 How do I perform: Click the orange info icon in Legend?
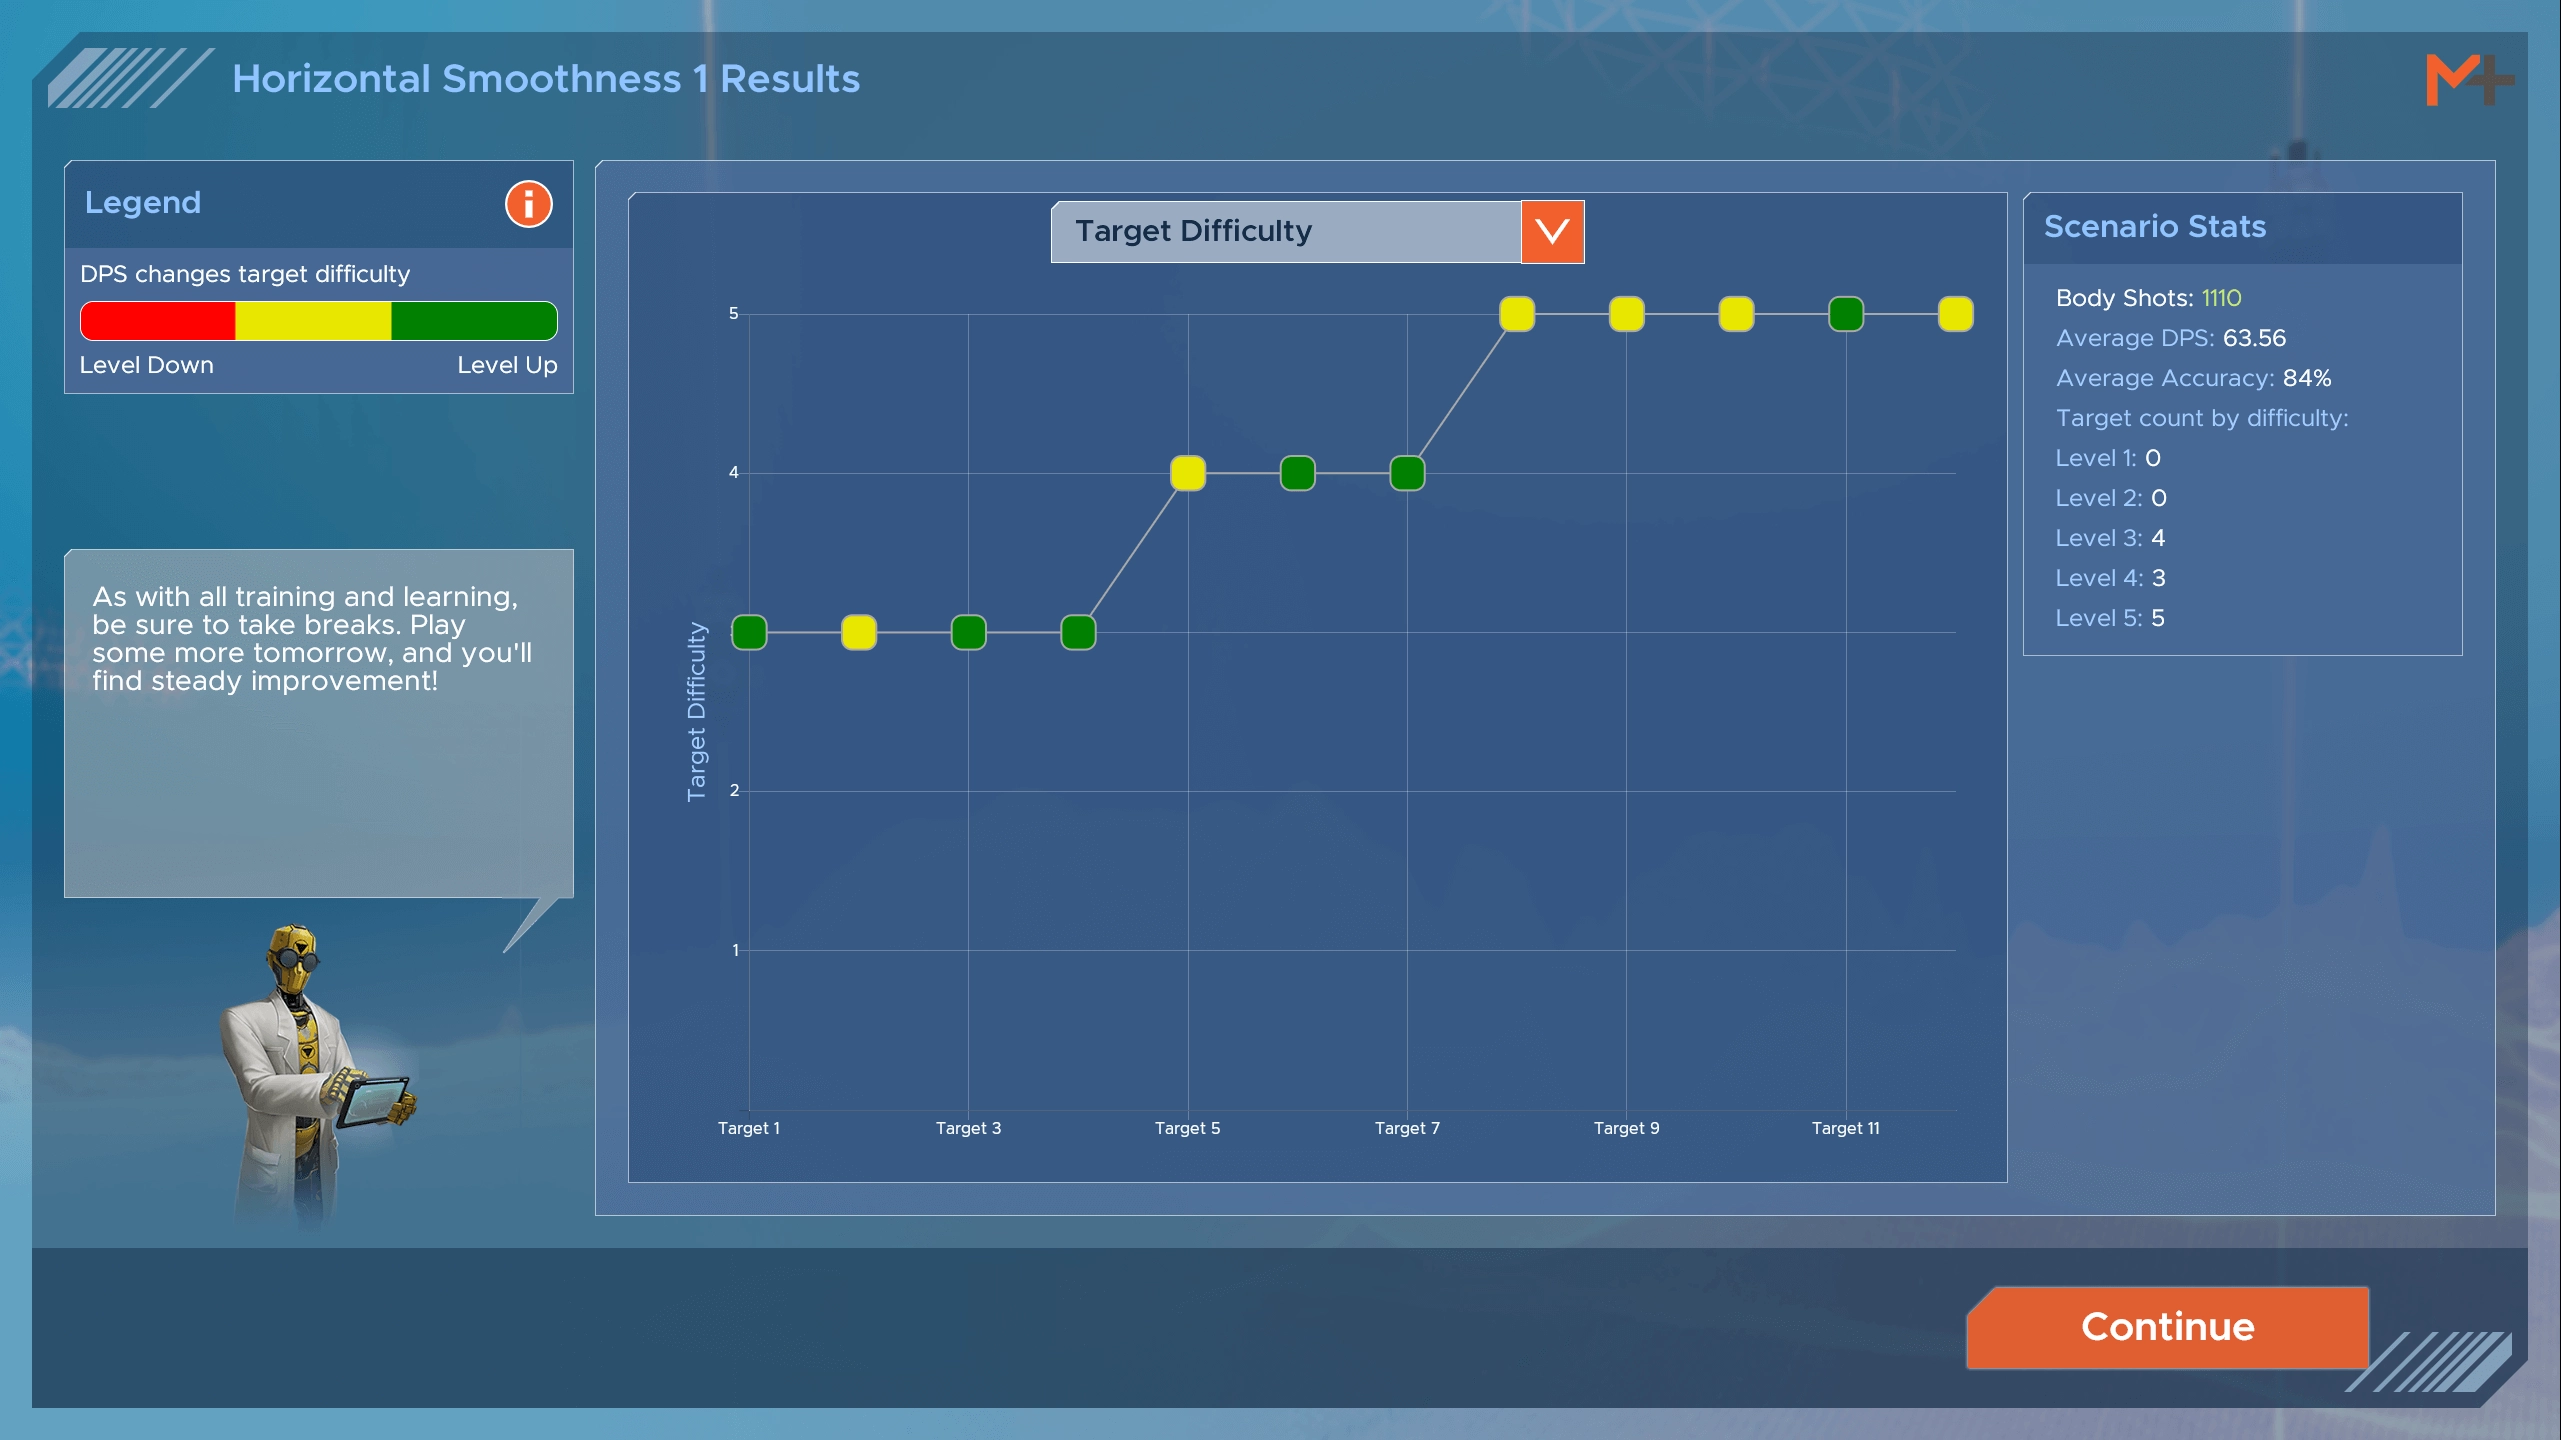[x=528, y=202]
